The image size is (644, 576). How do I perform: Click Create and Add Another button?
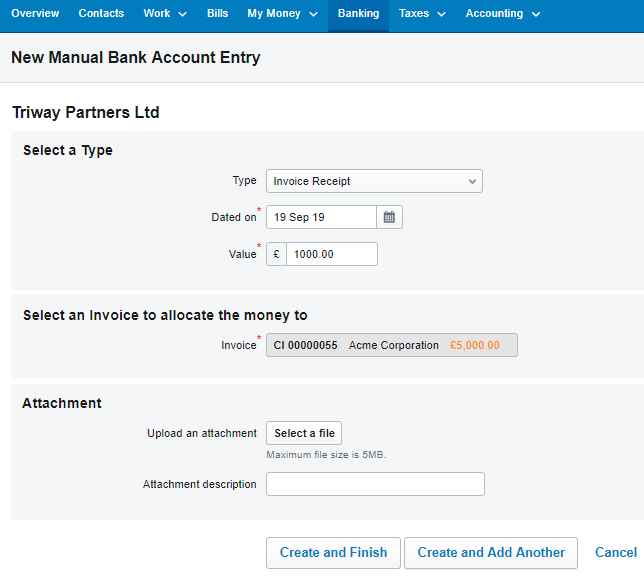(x=491, y=553)
